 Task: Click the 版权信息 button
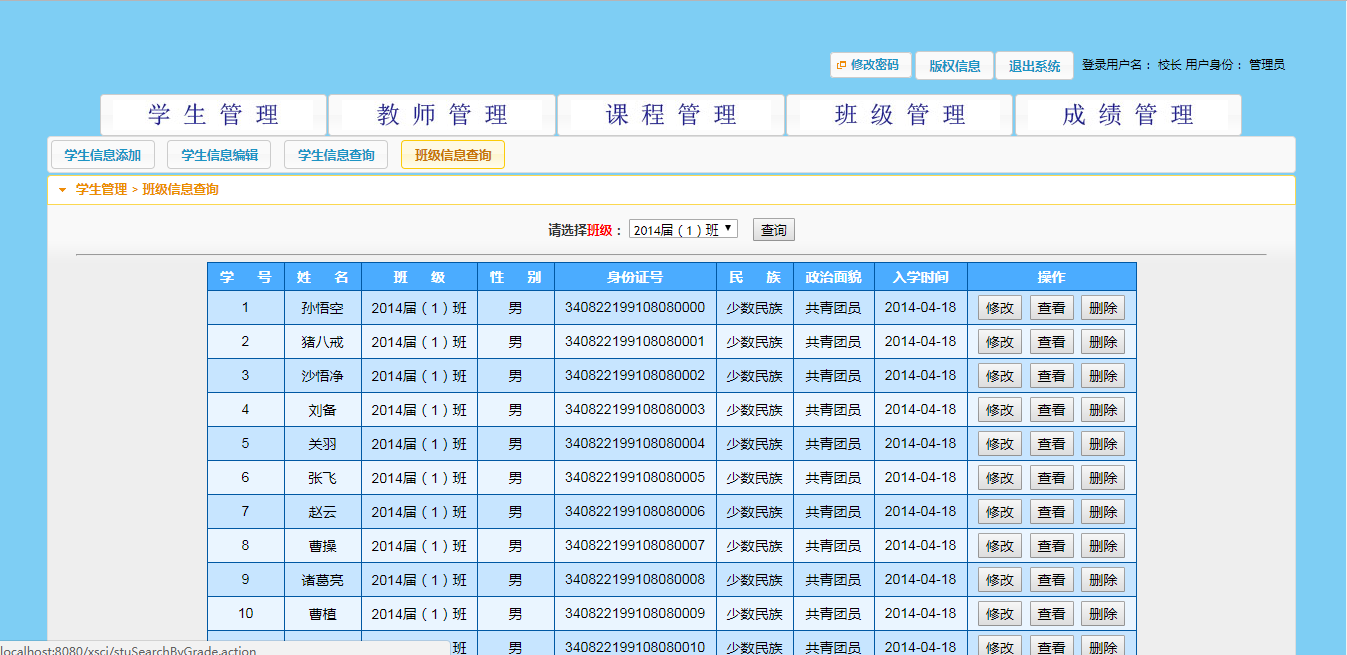[x=954, y=66]
